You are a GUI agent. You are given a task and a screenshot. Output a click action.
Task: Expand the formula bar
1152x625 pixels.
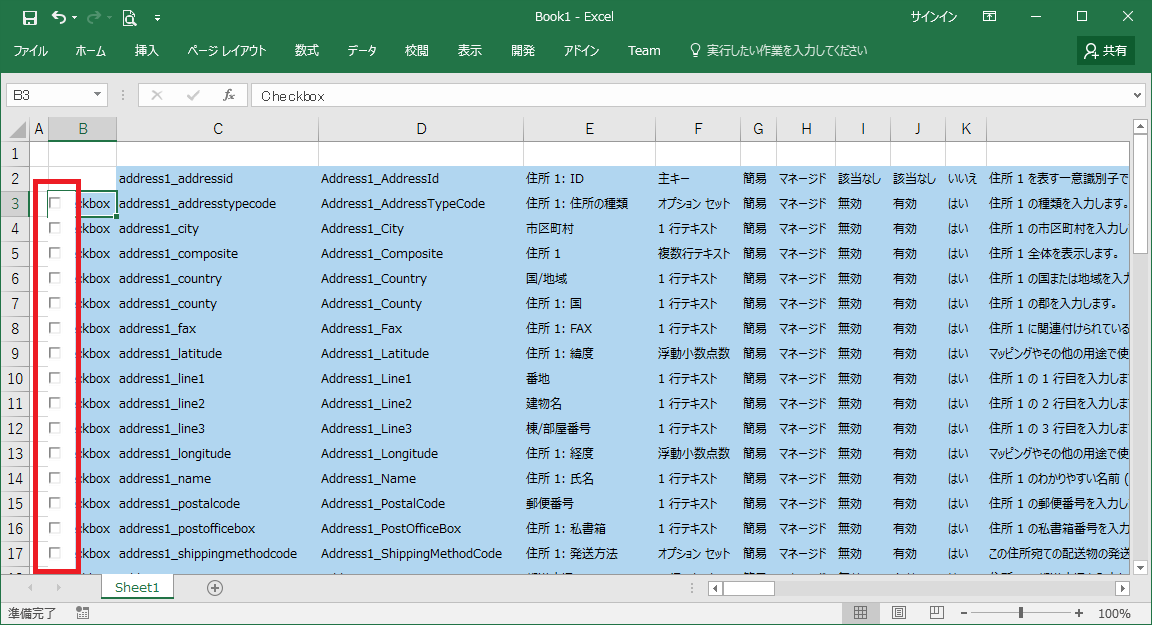[1137, 95]
